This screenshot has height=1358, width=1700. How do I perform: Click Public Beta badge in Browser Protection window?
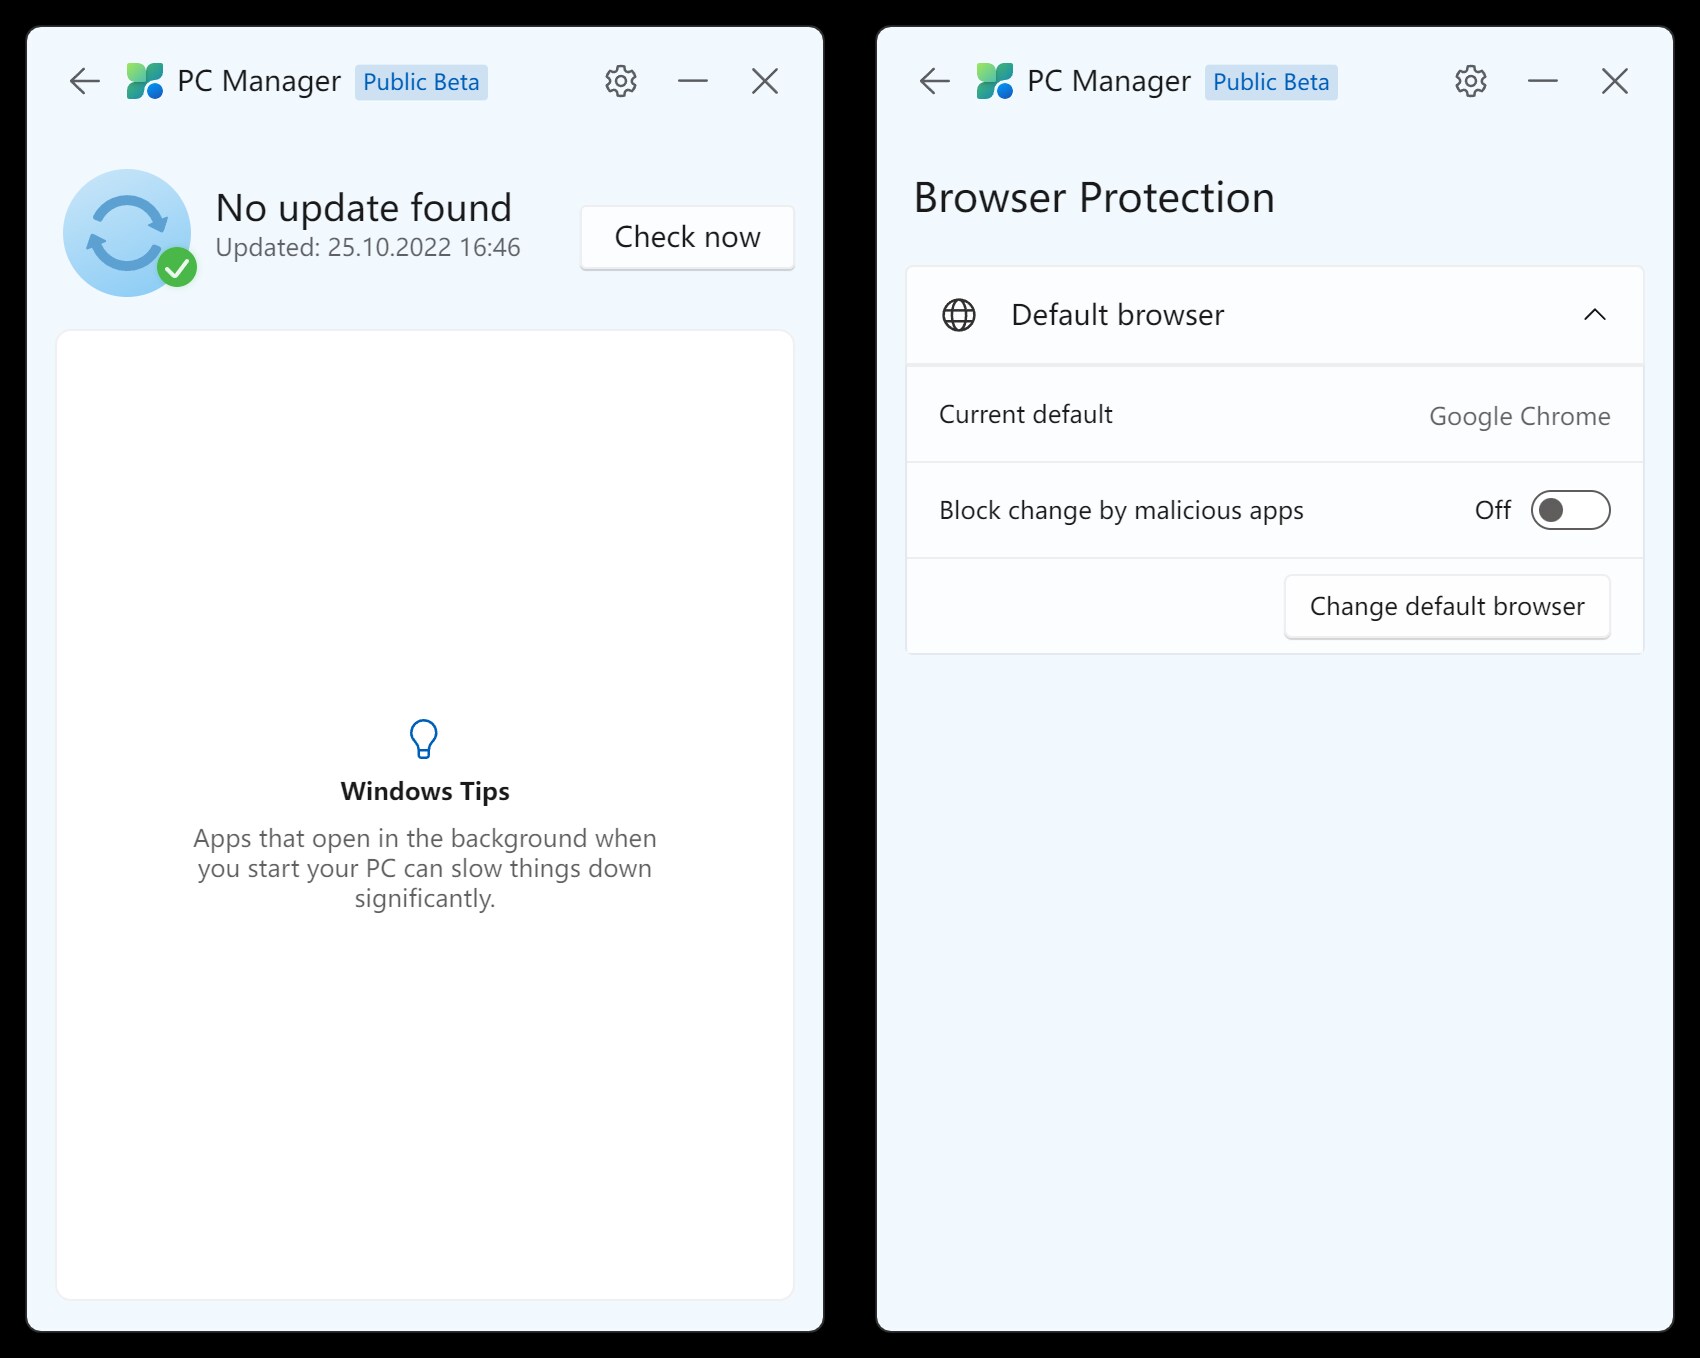(x=1271, y=82)
